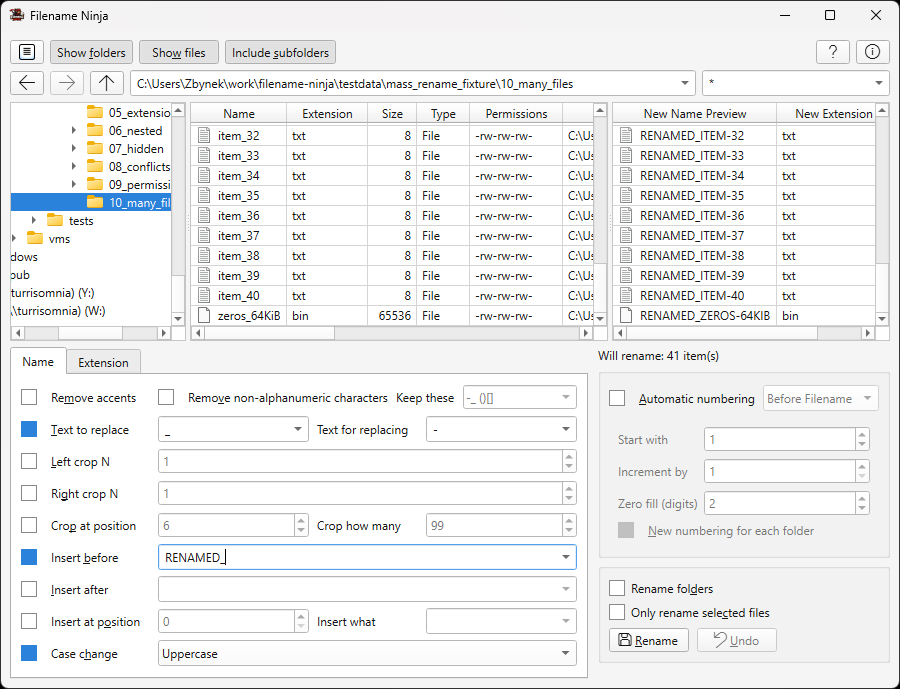
Task: Increase the Crop at position value
Action: 301,521
